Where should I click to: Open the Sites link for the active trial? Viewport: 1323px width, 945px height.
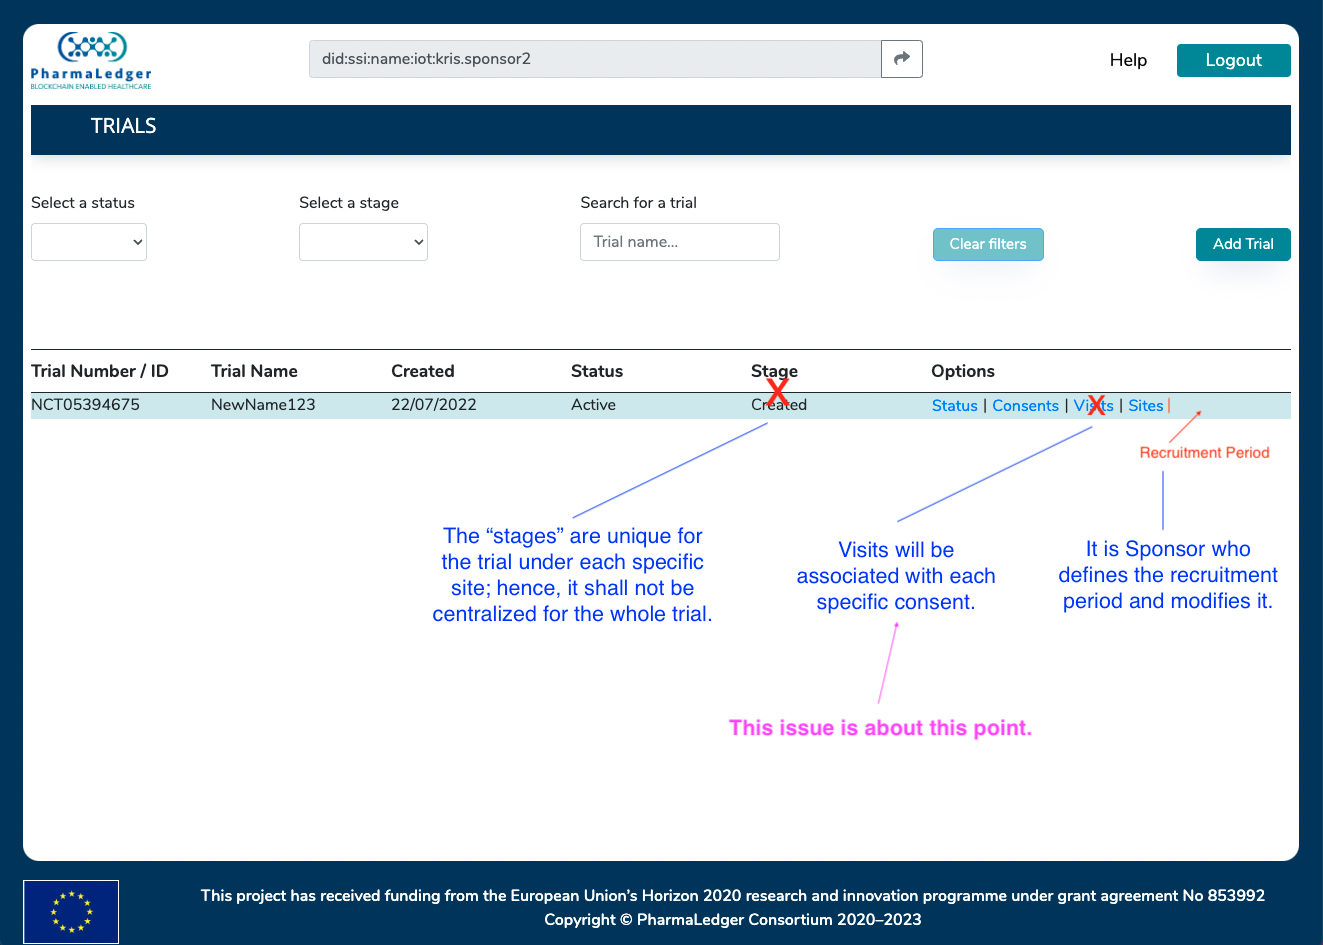(x=1146, y=405)
